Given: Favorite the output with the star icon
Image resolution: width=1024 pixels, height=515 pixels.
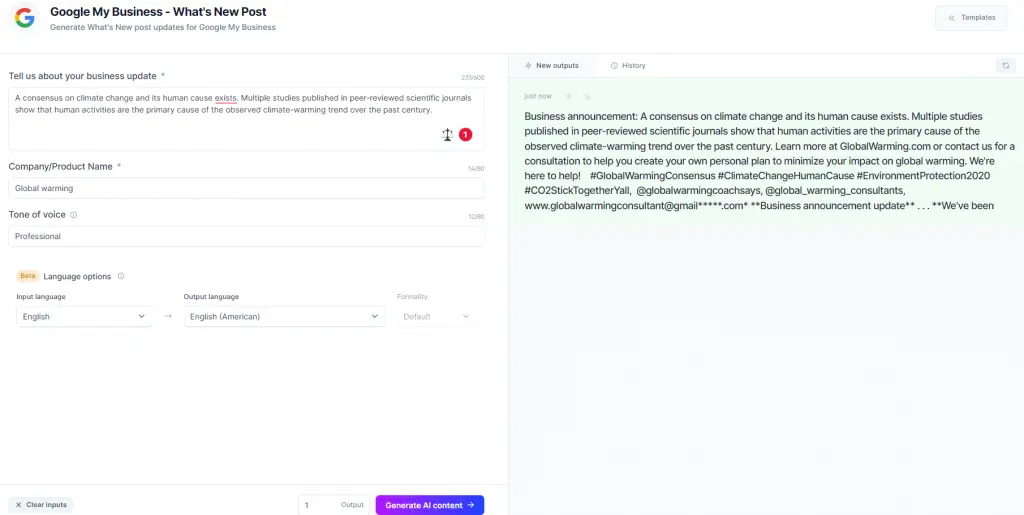Looking at the screenshot, I should tap(568, 96).
